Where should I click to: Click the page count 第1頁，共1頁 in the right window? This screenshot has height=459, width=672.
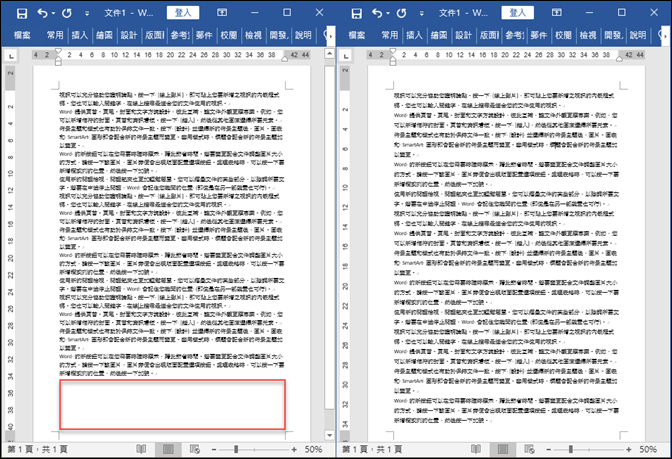coord(372,449)
